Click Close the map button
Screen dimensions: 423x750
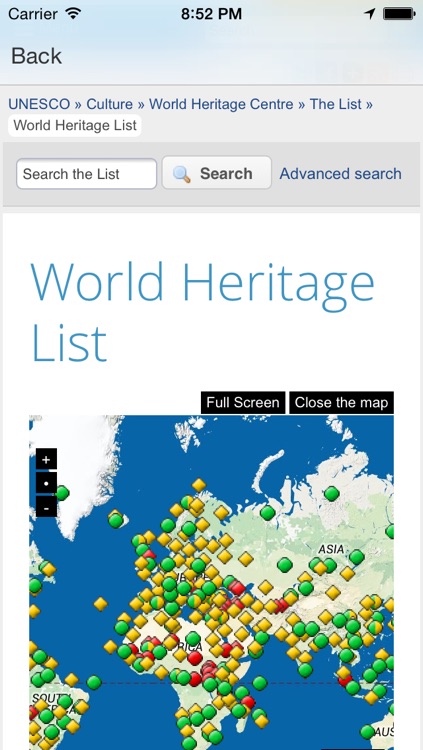pos(341,402)
